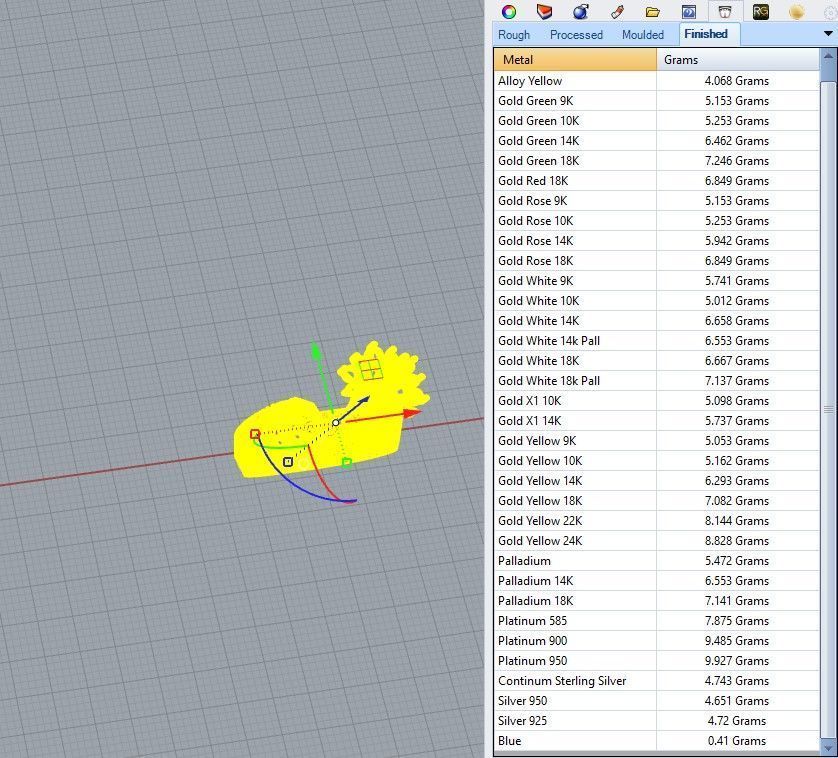The height and width of the screenshot is (758, 838).
Task: Select the Palladium 18K row
Action: click(656, 600)
